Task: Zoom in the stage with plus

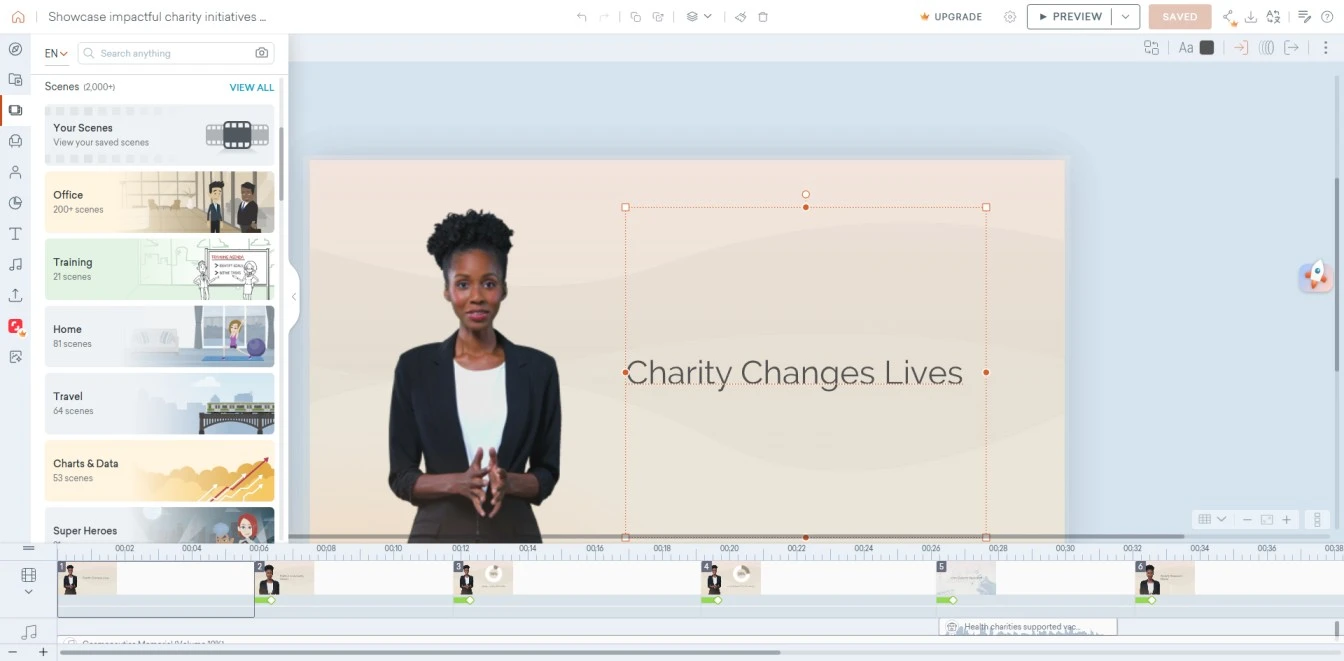Action: (x=1287, y=519)
